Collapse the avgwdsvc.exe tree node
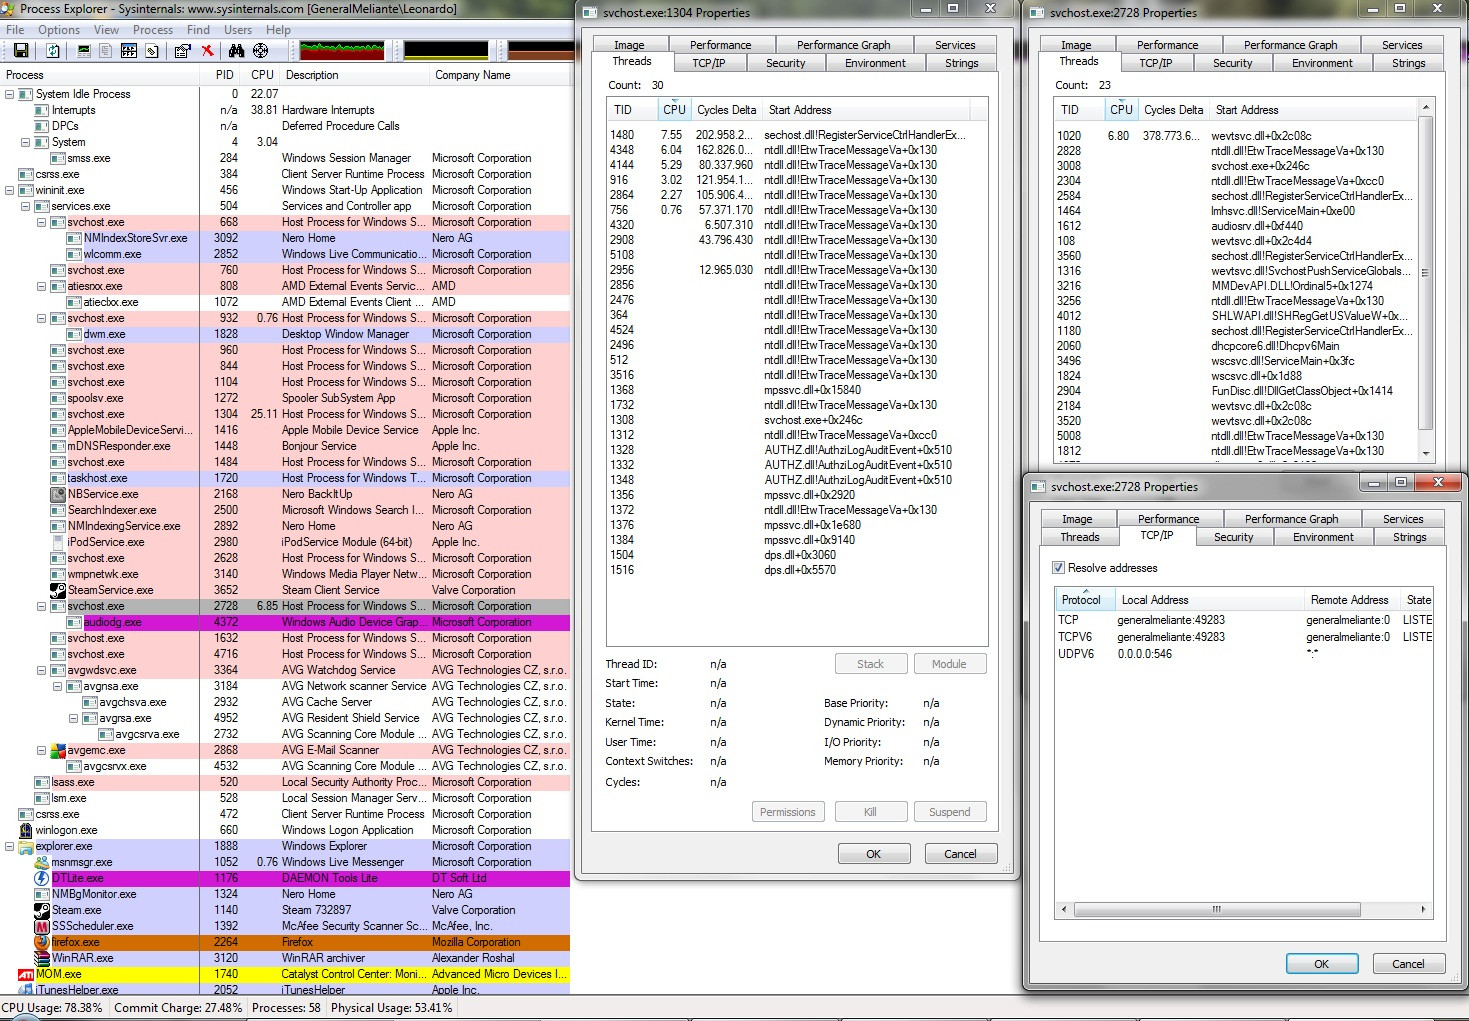 pos(42,670)
